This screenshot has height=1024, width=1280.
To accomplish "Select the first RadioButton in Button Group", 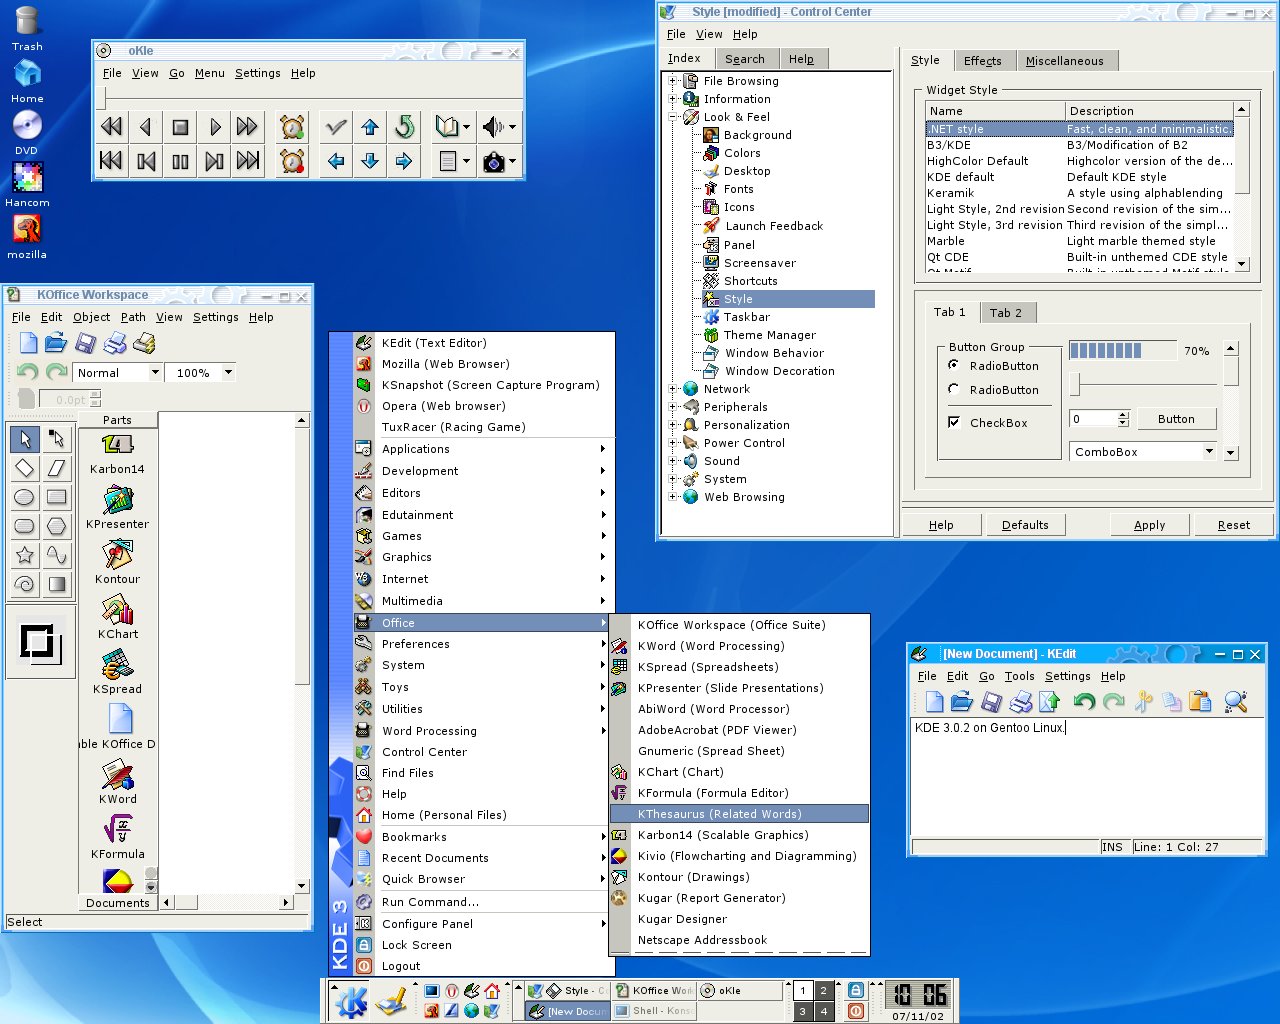I will [x=954, y=366].
